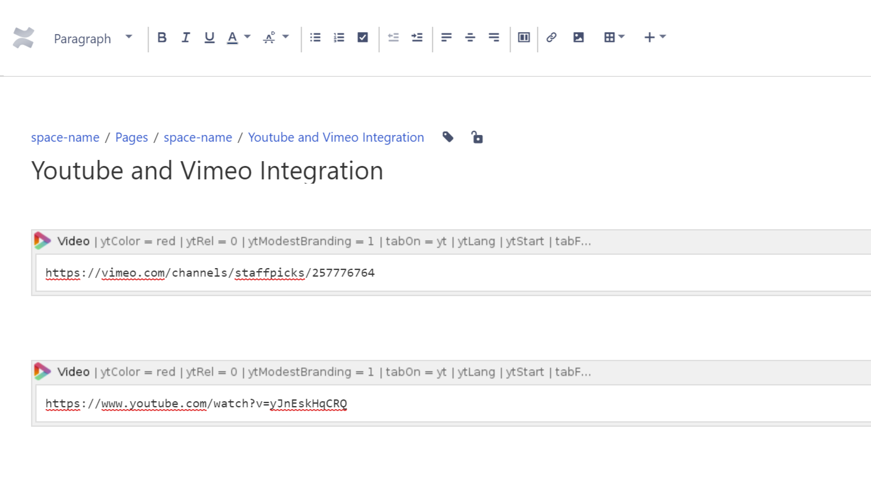Click the page layout icon
The height and width of the screenshot is (496, 871).
coord(524,38)
